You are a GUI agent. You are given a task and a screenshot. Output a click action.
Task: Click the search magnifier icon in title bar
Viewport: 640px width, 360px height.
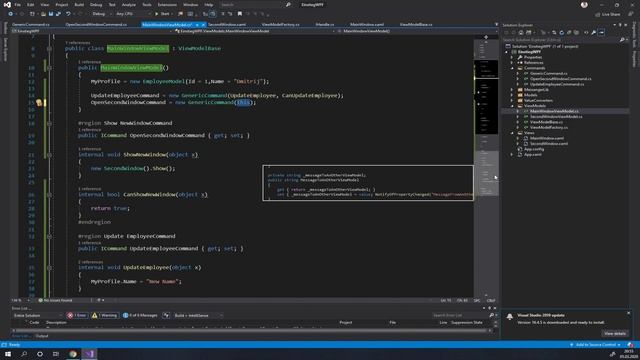(288, 5)
